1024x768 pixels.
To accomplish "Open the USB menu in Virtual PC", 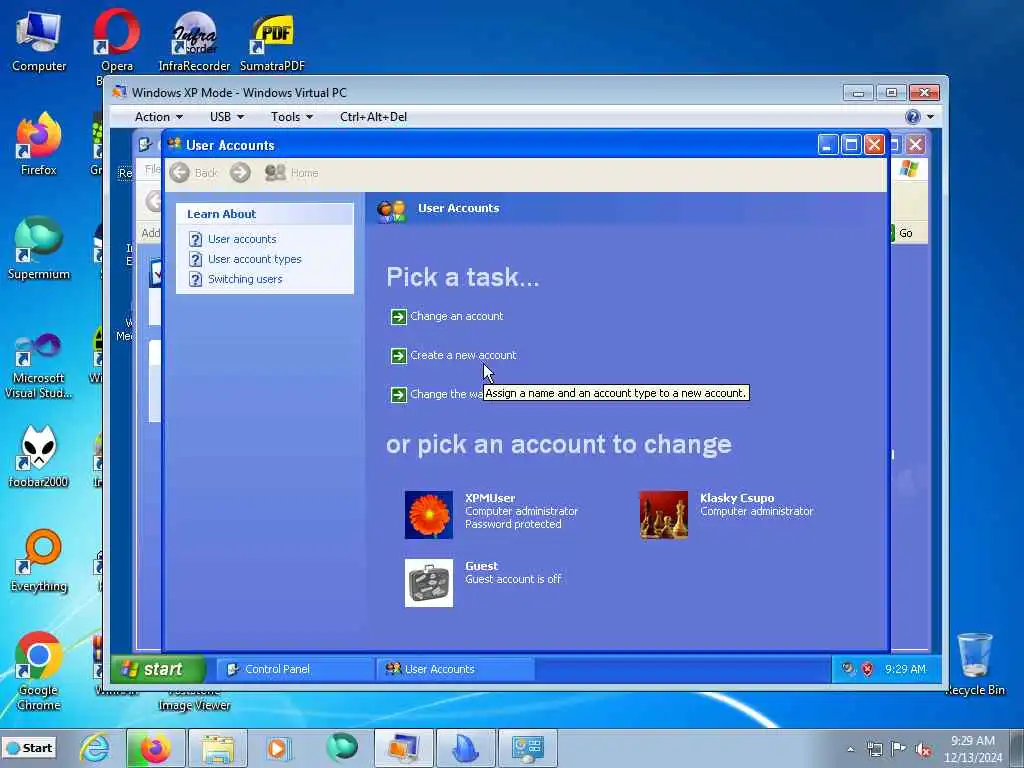I will [227, 117].
